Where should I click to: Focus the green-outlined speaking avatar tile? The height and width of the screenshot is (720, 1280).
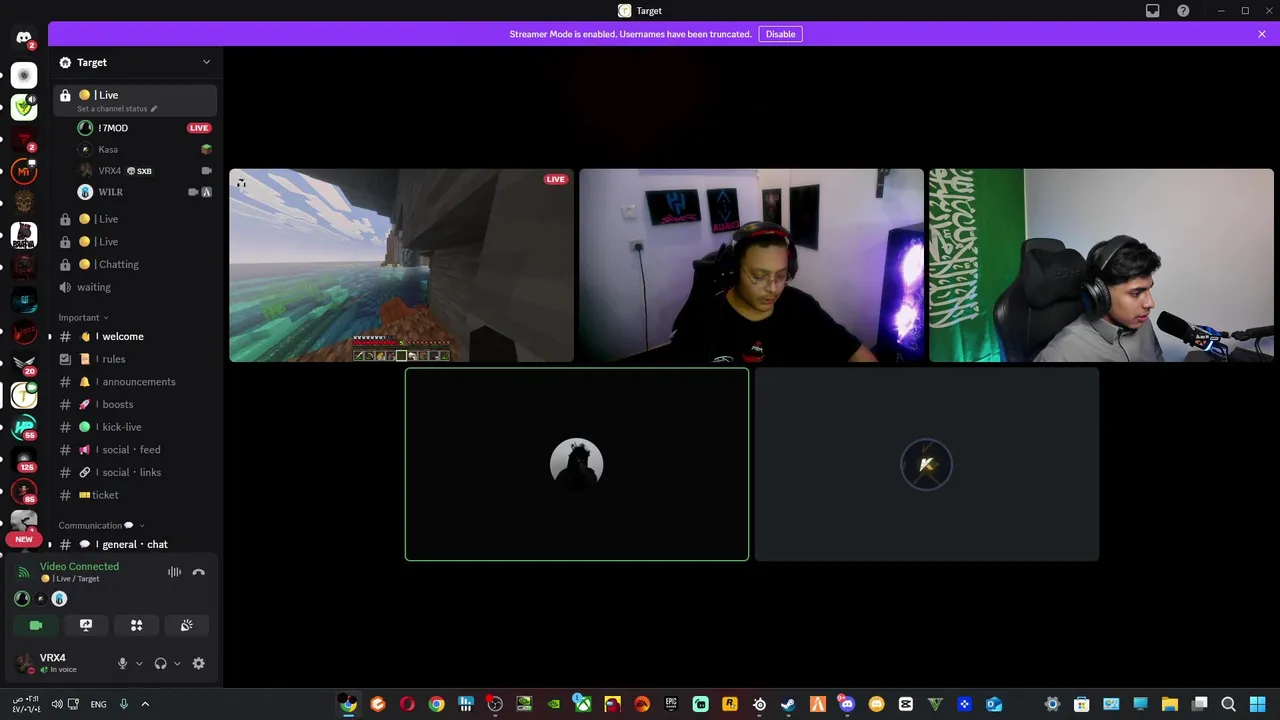[576, 464]
